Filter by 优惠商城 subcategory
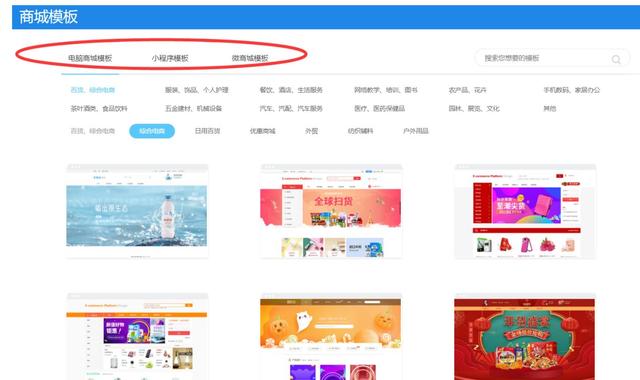 pyautogui.click(x=262, y=131)
